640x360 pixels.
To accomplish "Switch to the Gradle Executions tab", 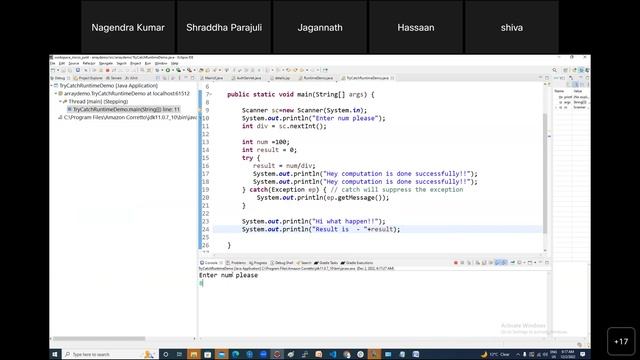I will click(357, 263).
